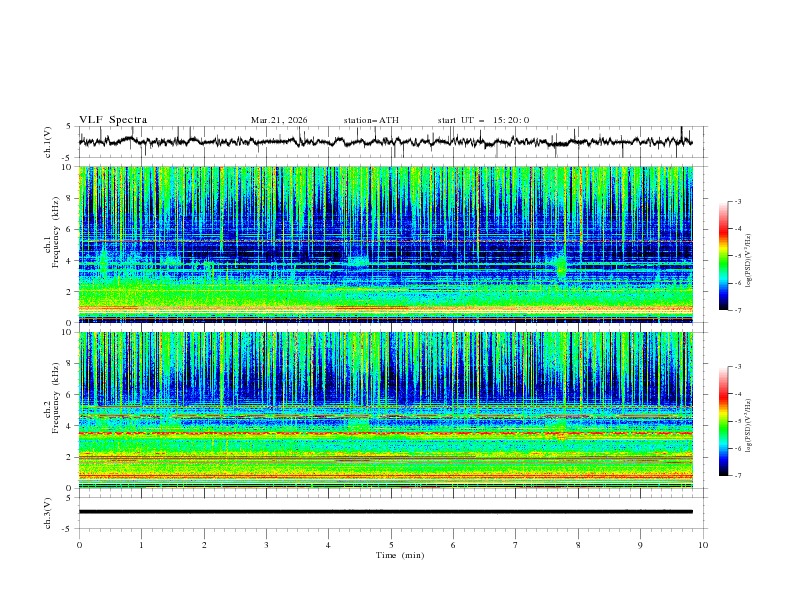
Task: Click the "-7" tick of ch.2 color bar
Action: (x=737, y=475)
